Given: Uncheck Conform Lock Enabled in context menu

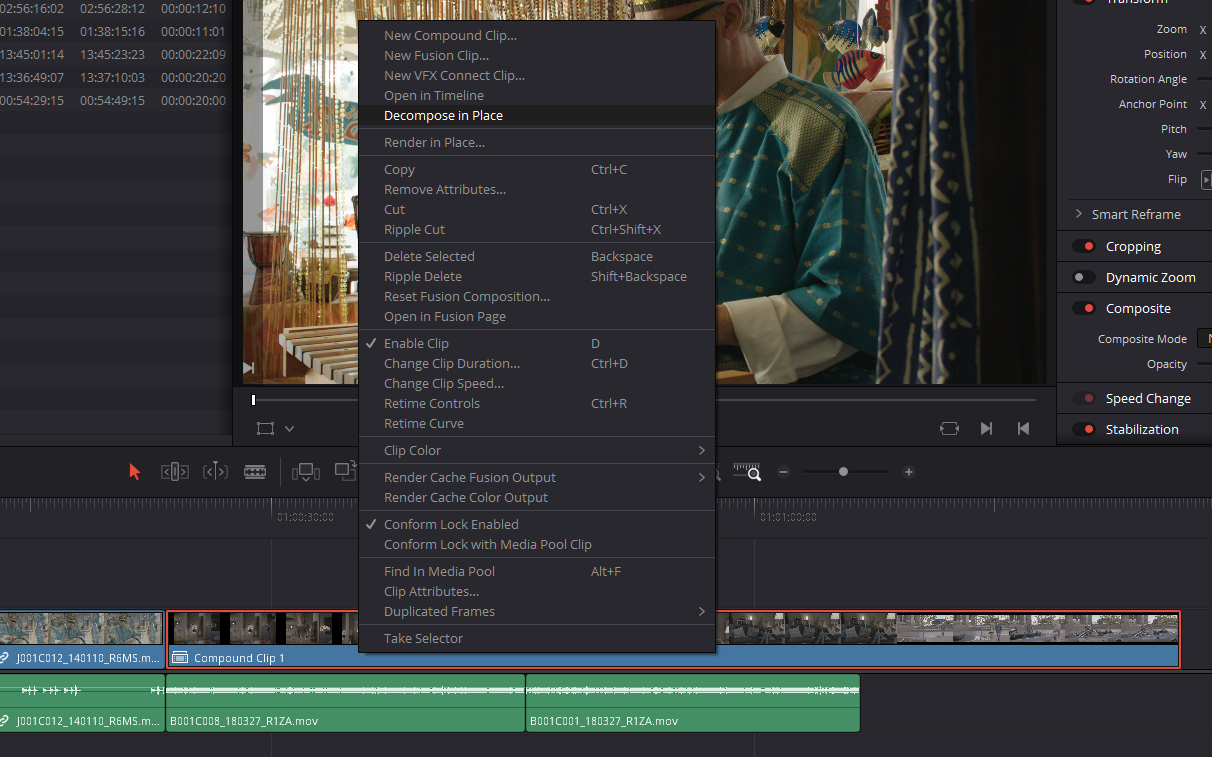Looking at the screenshot, I should coord(537,524).
